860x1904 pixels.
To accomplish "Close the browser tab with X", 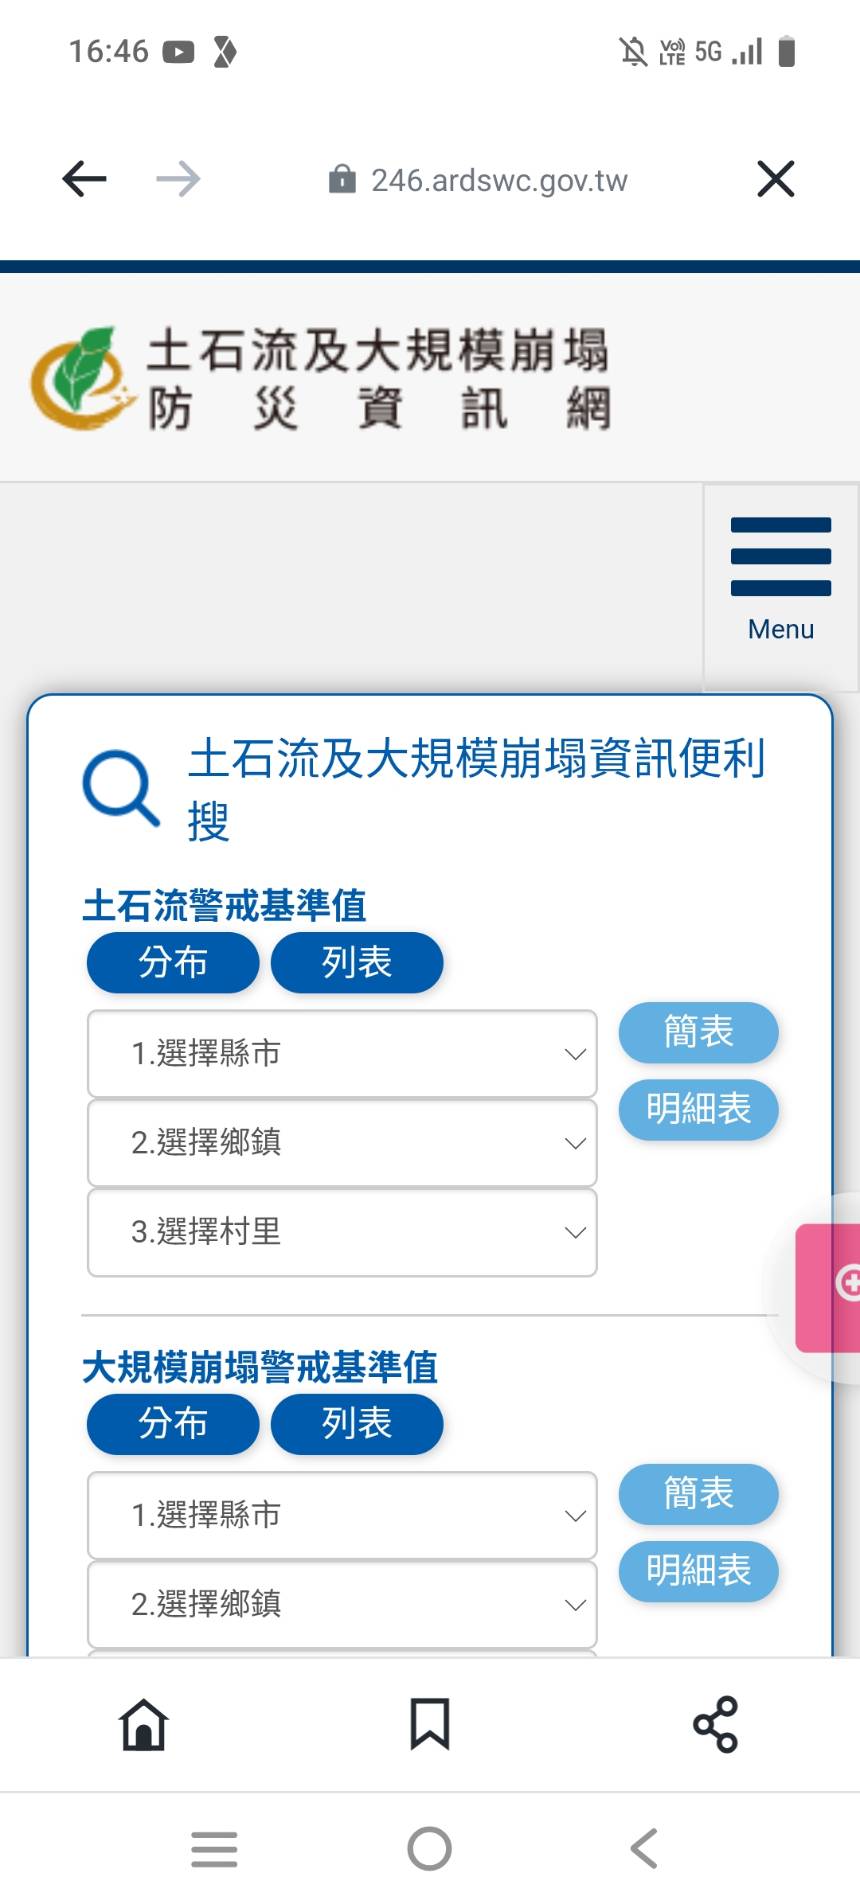I will [775, 180].
